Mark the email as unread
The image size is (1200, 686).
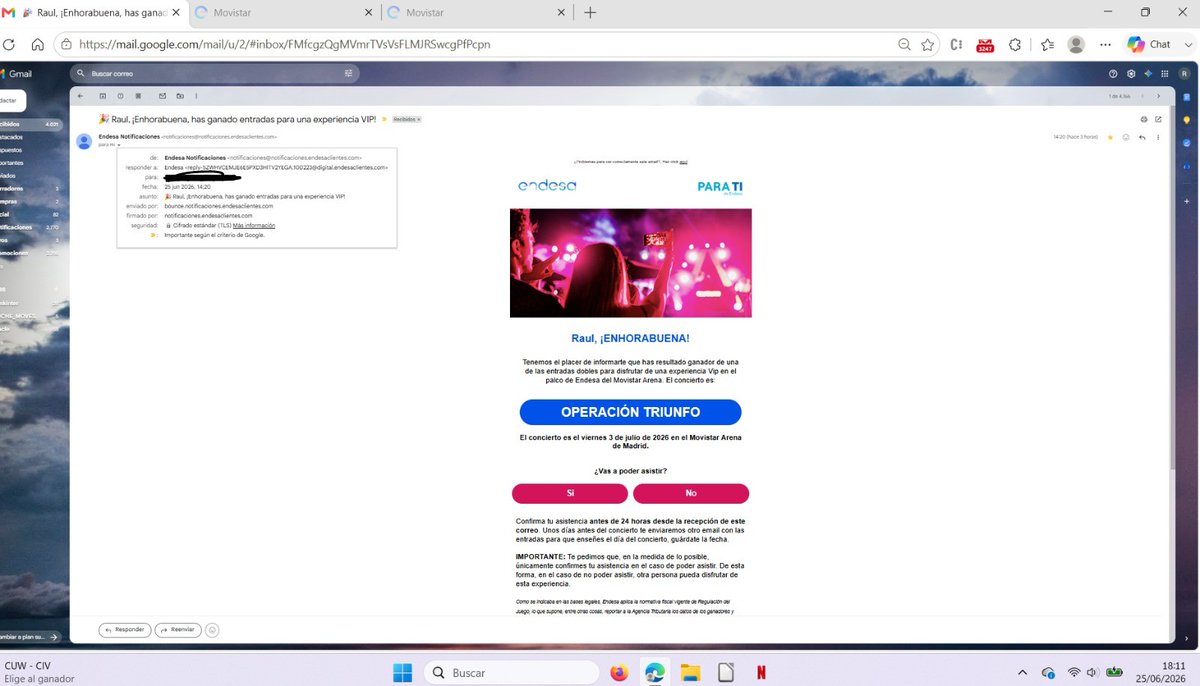pos(162,96)
